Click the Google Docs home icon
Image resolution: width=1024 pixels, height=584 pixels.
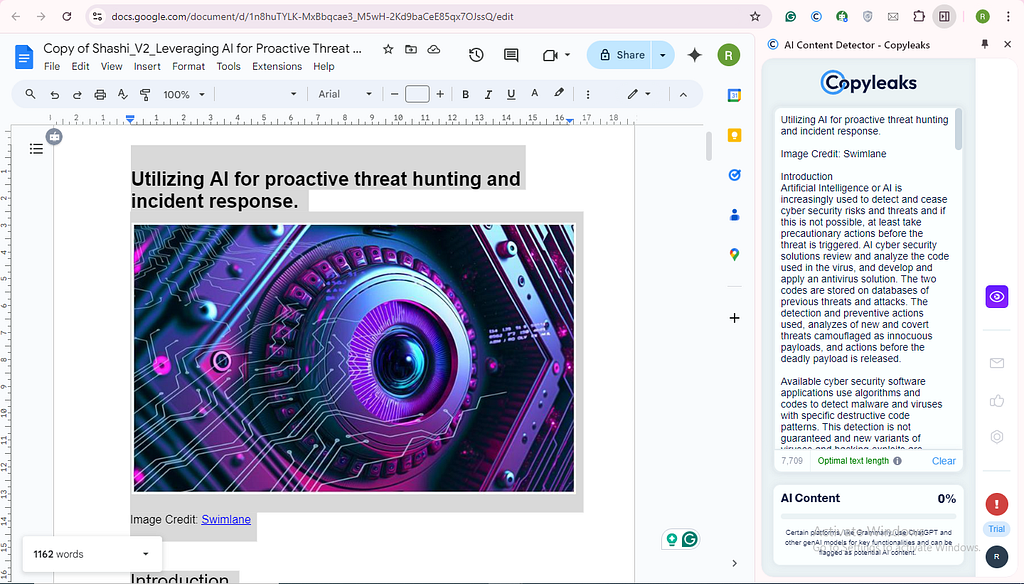[x=24, y=57]
